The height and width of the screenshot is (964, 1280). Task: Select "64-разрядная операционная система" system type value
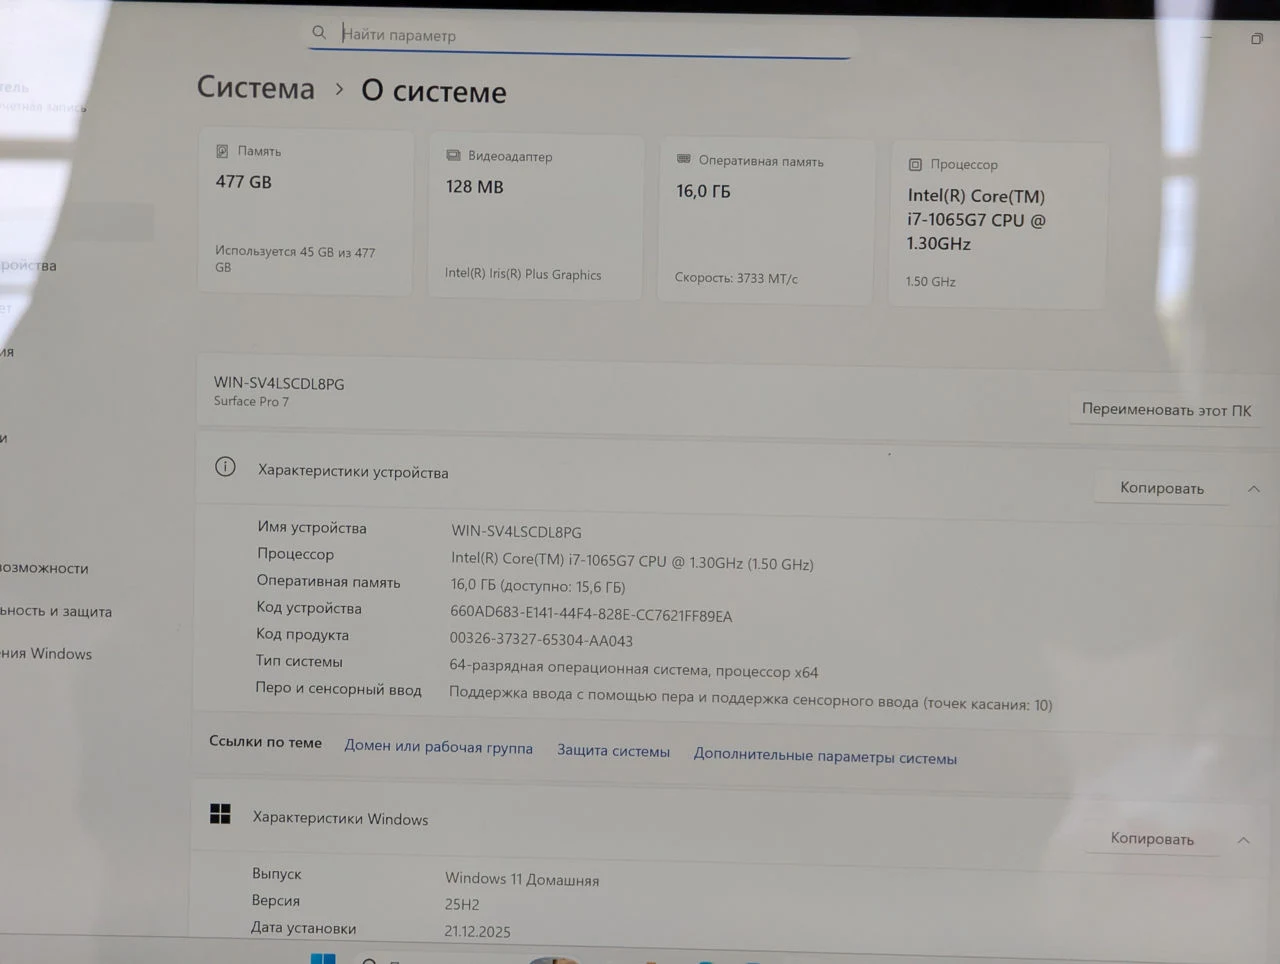[x=634, y=669]
